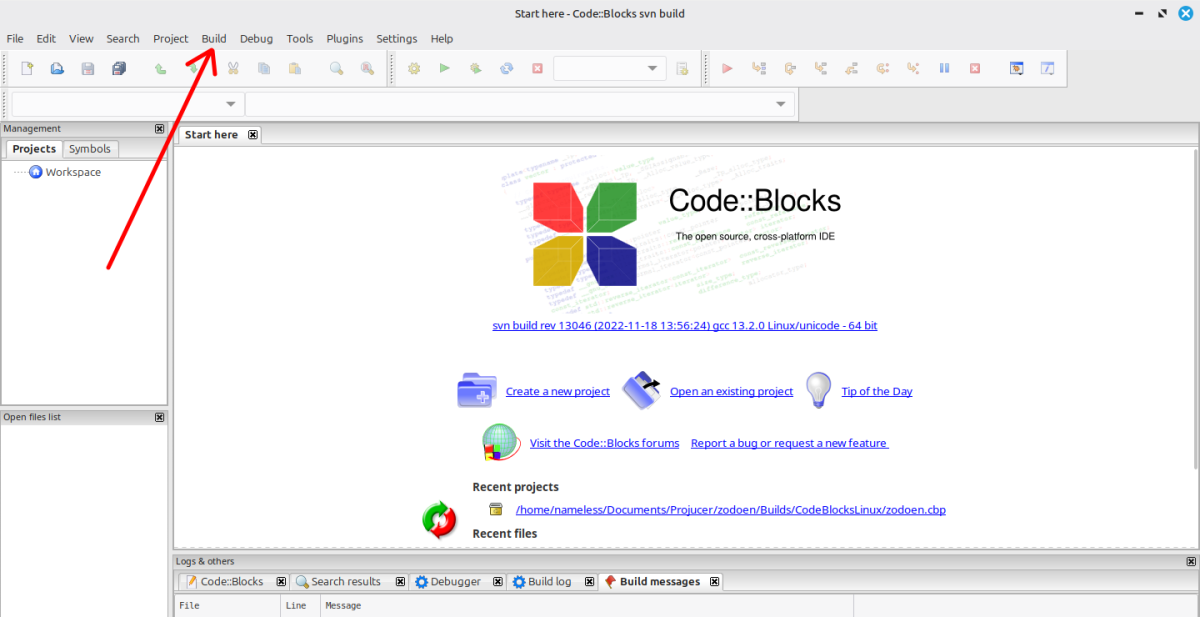Click the Build gear icon
Image resolution: width=1200 pixels, height=617 pixels.
[414, 69]
